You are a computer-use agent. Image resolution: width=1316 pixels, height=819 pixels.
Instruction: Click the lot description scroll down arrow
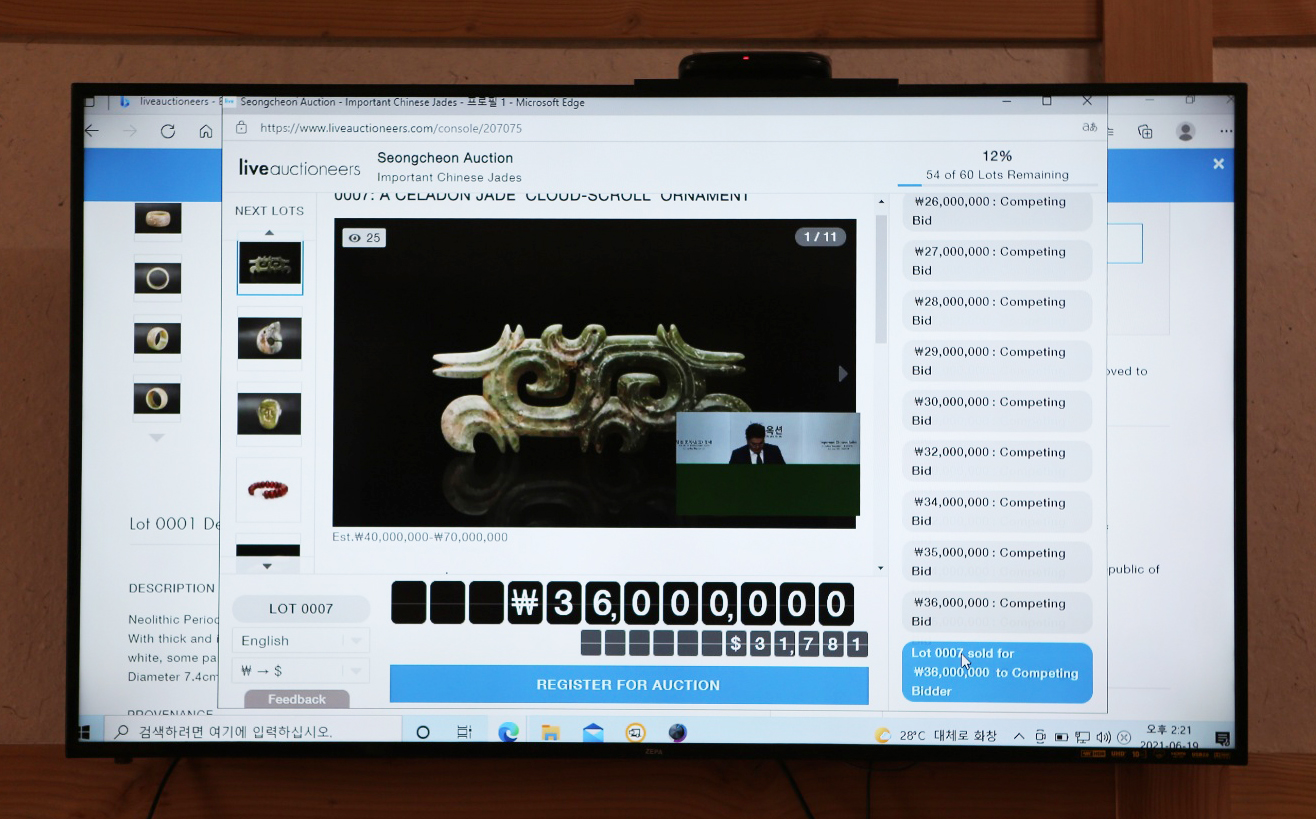pos(881,568)
